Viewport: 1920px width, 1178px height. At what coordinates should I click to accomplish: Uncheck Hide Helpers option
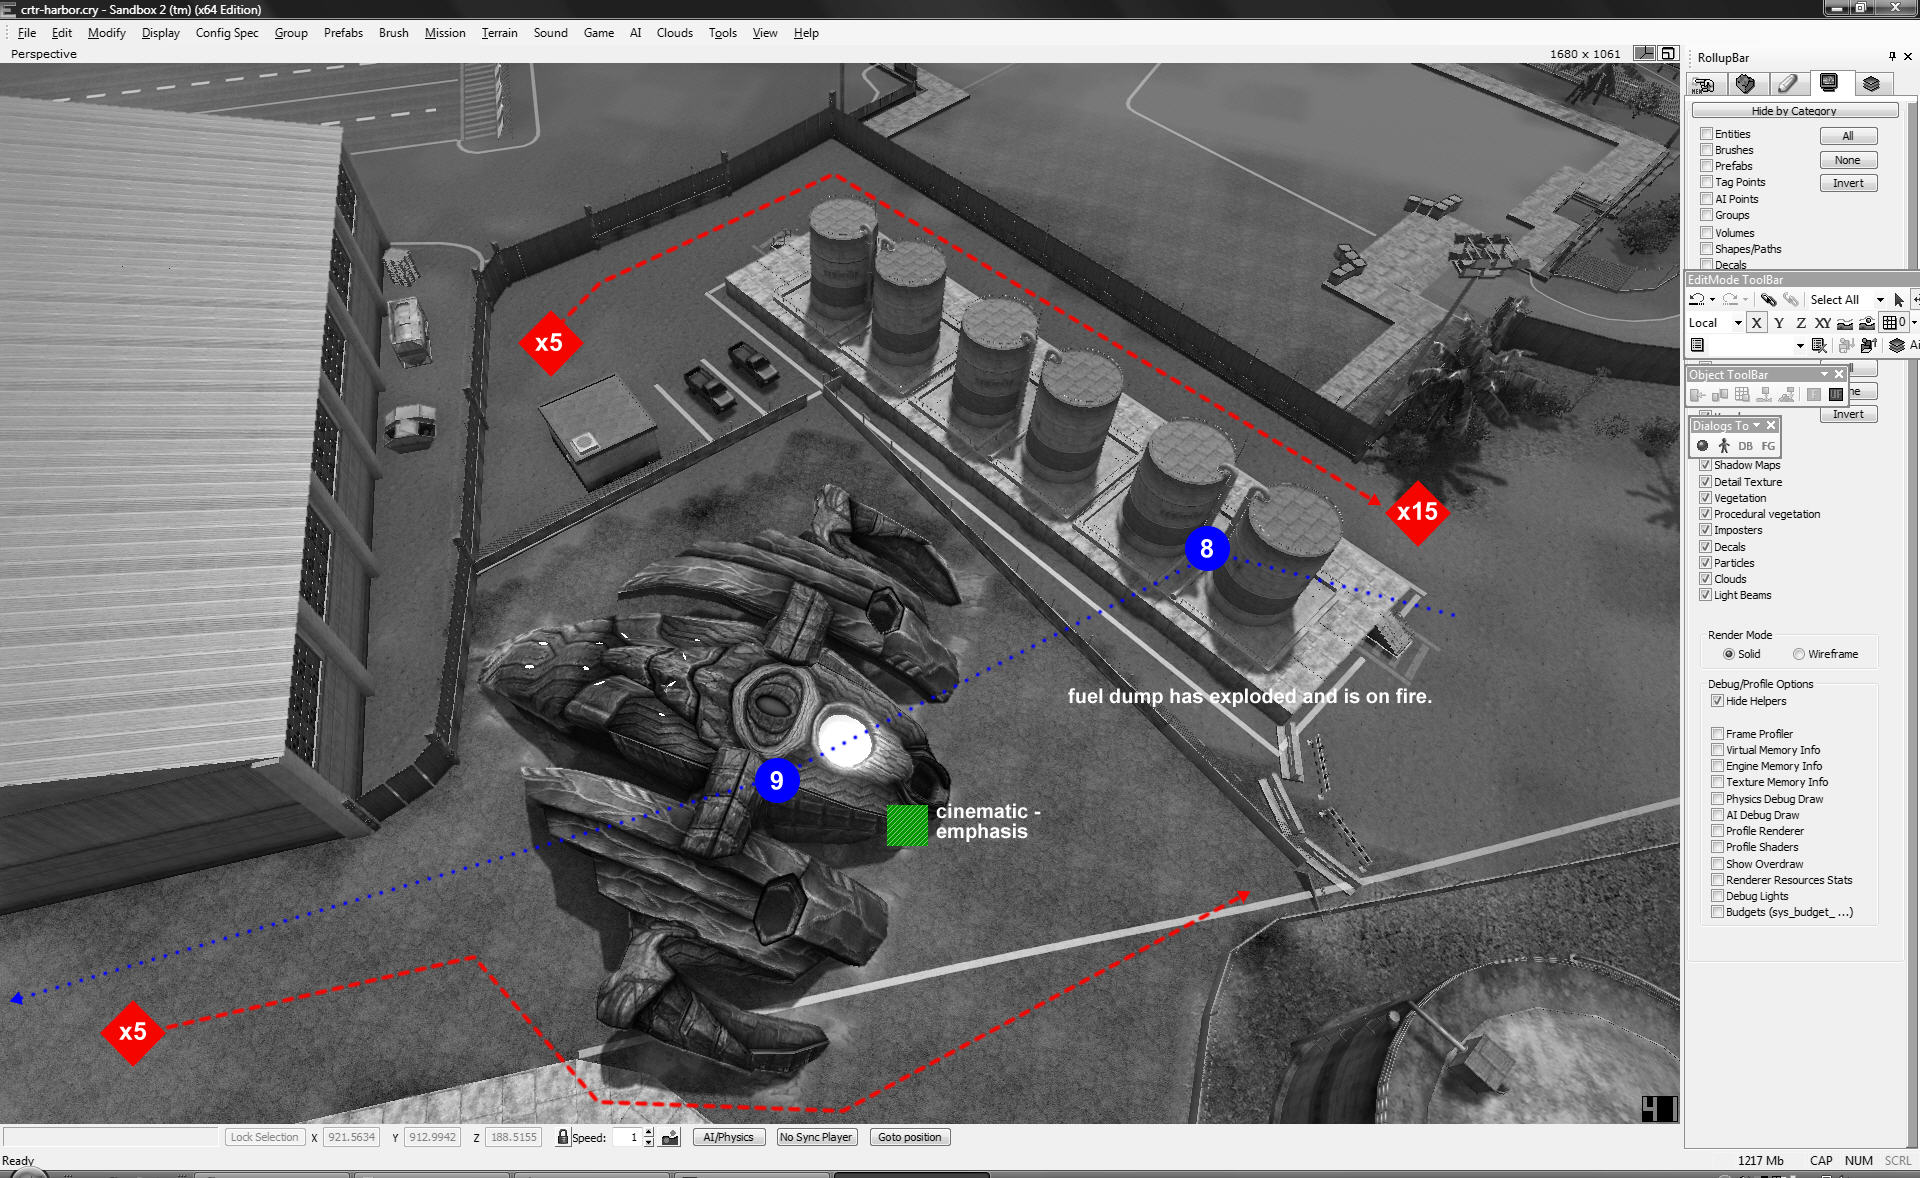click(x=1717, y=701)
